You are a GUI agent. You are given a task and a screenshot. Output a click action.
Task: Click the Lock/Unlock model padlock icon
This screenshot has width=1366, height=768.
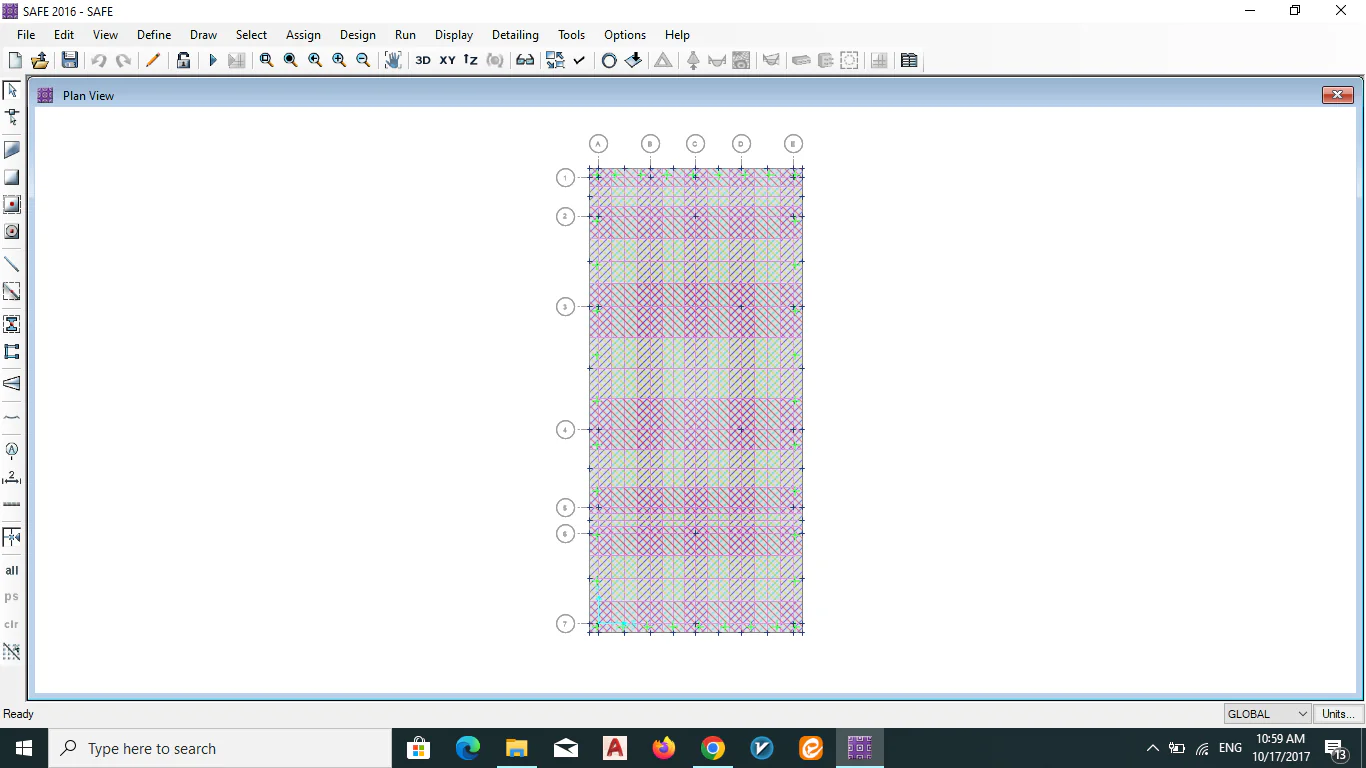tap(183, 60)
